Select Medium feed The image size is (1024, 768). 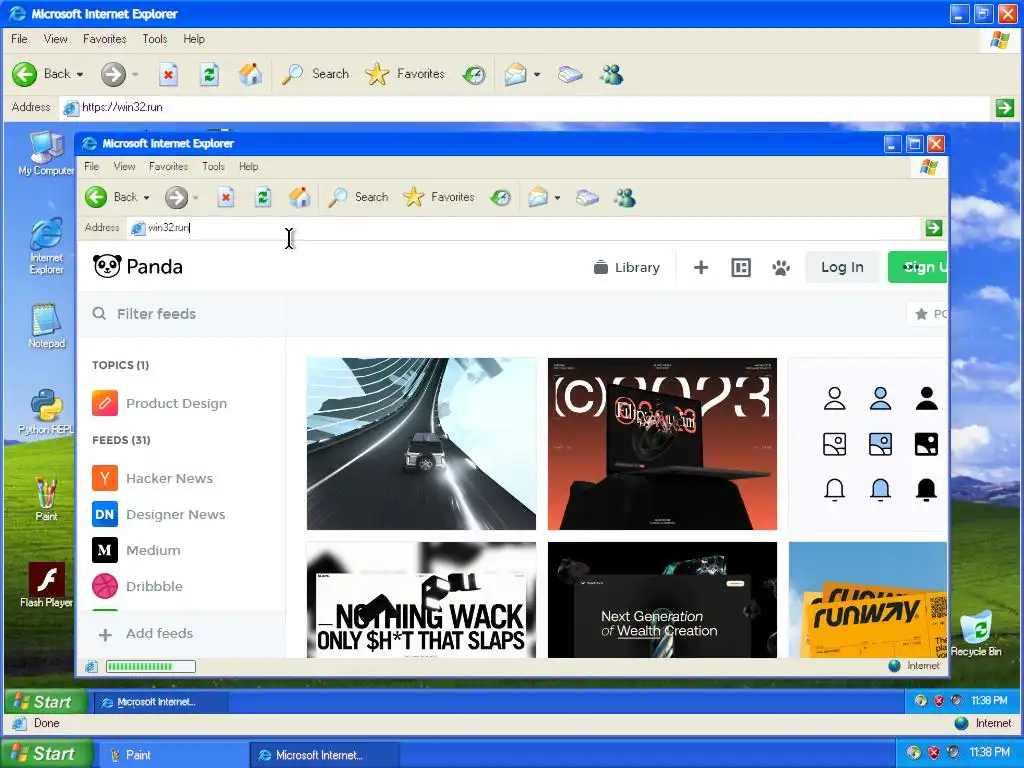click(x=136, y=550)
